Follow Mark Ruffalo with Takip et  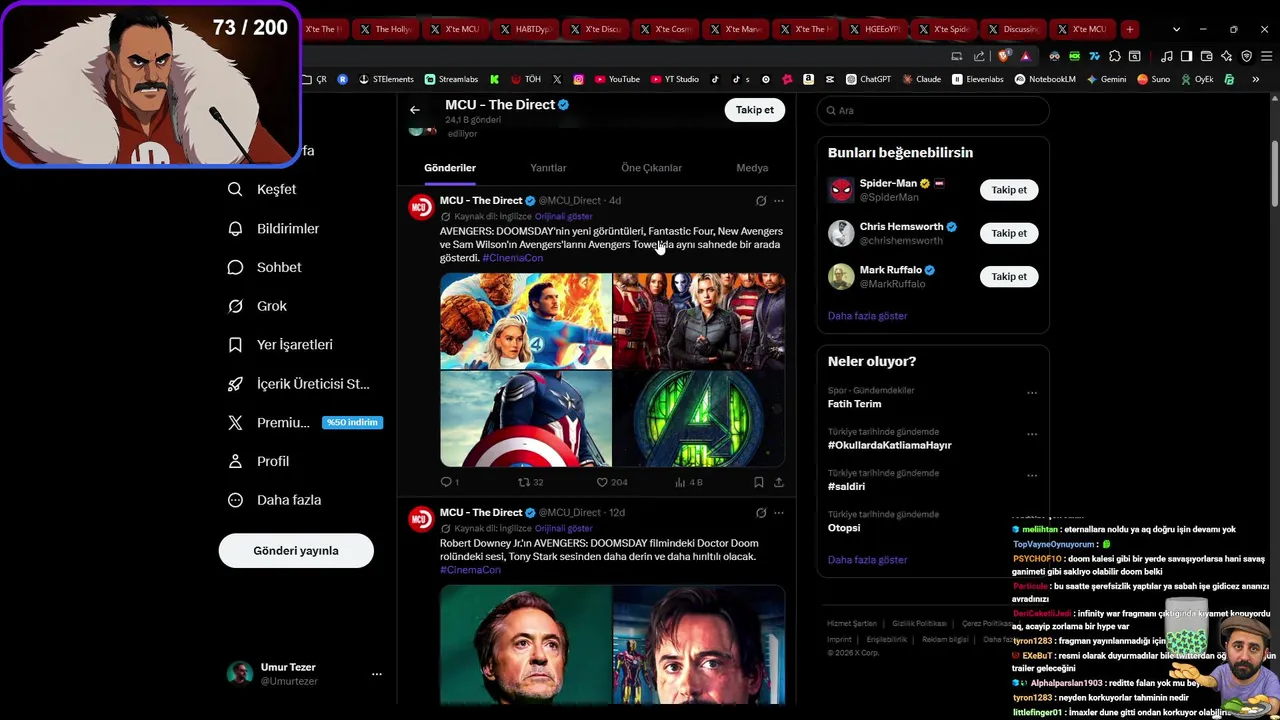coord(1009,276)
